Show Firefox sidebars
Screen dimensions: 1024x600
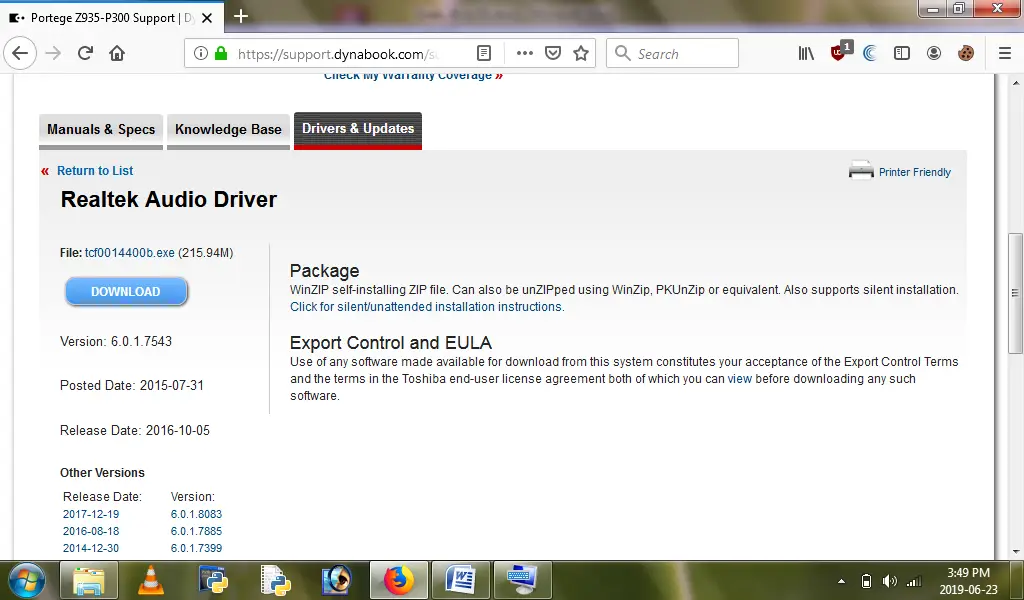pyautogui.click(x=902, y=54)
